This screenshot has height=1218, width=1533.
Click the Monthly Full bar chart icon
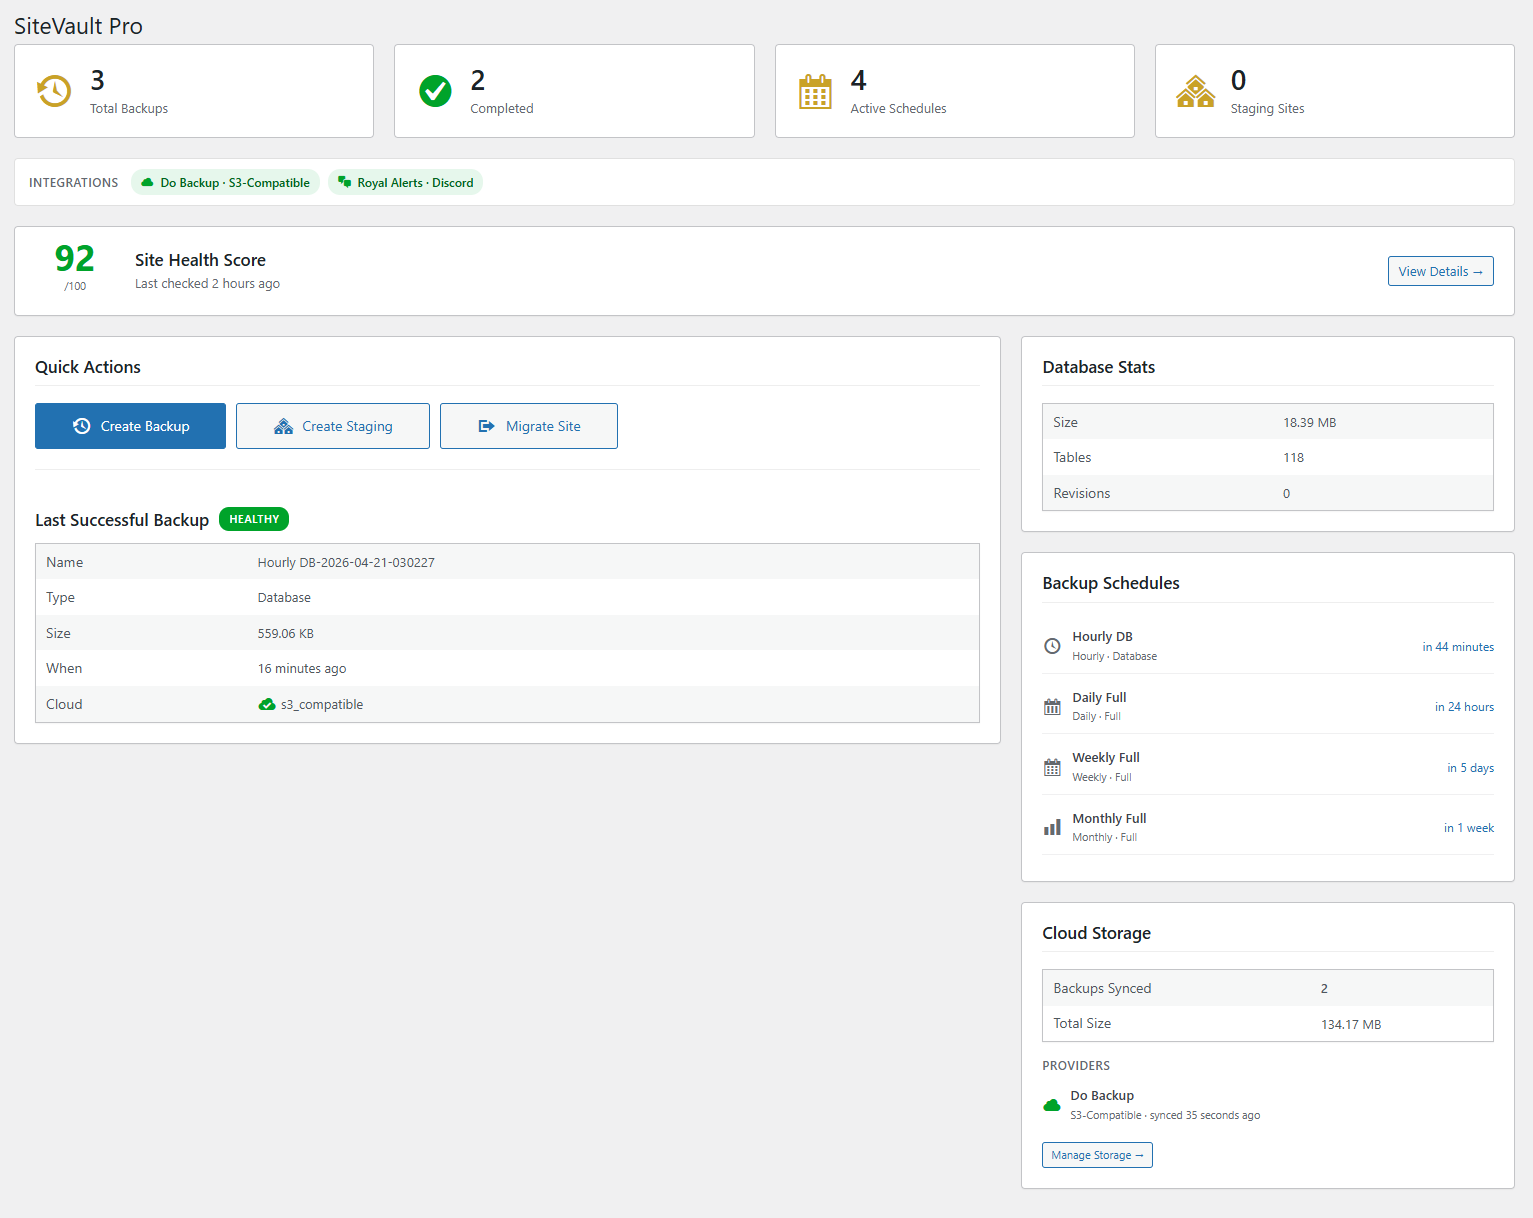[1052, 828]
